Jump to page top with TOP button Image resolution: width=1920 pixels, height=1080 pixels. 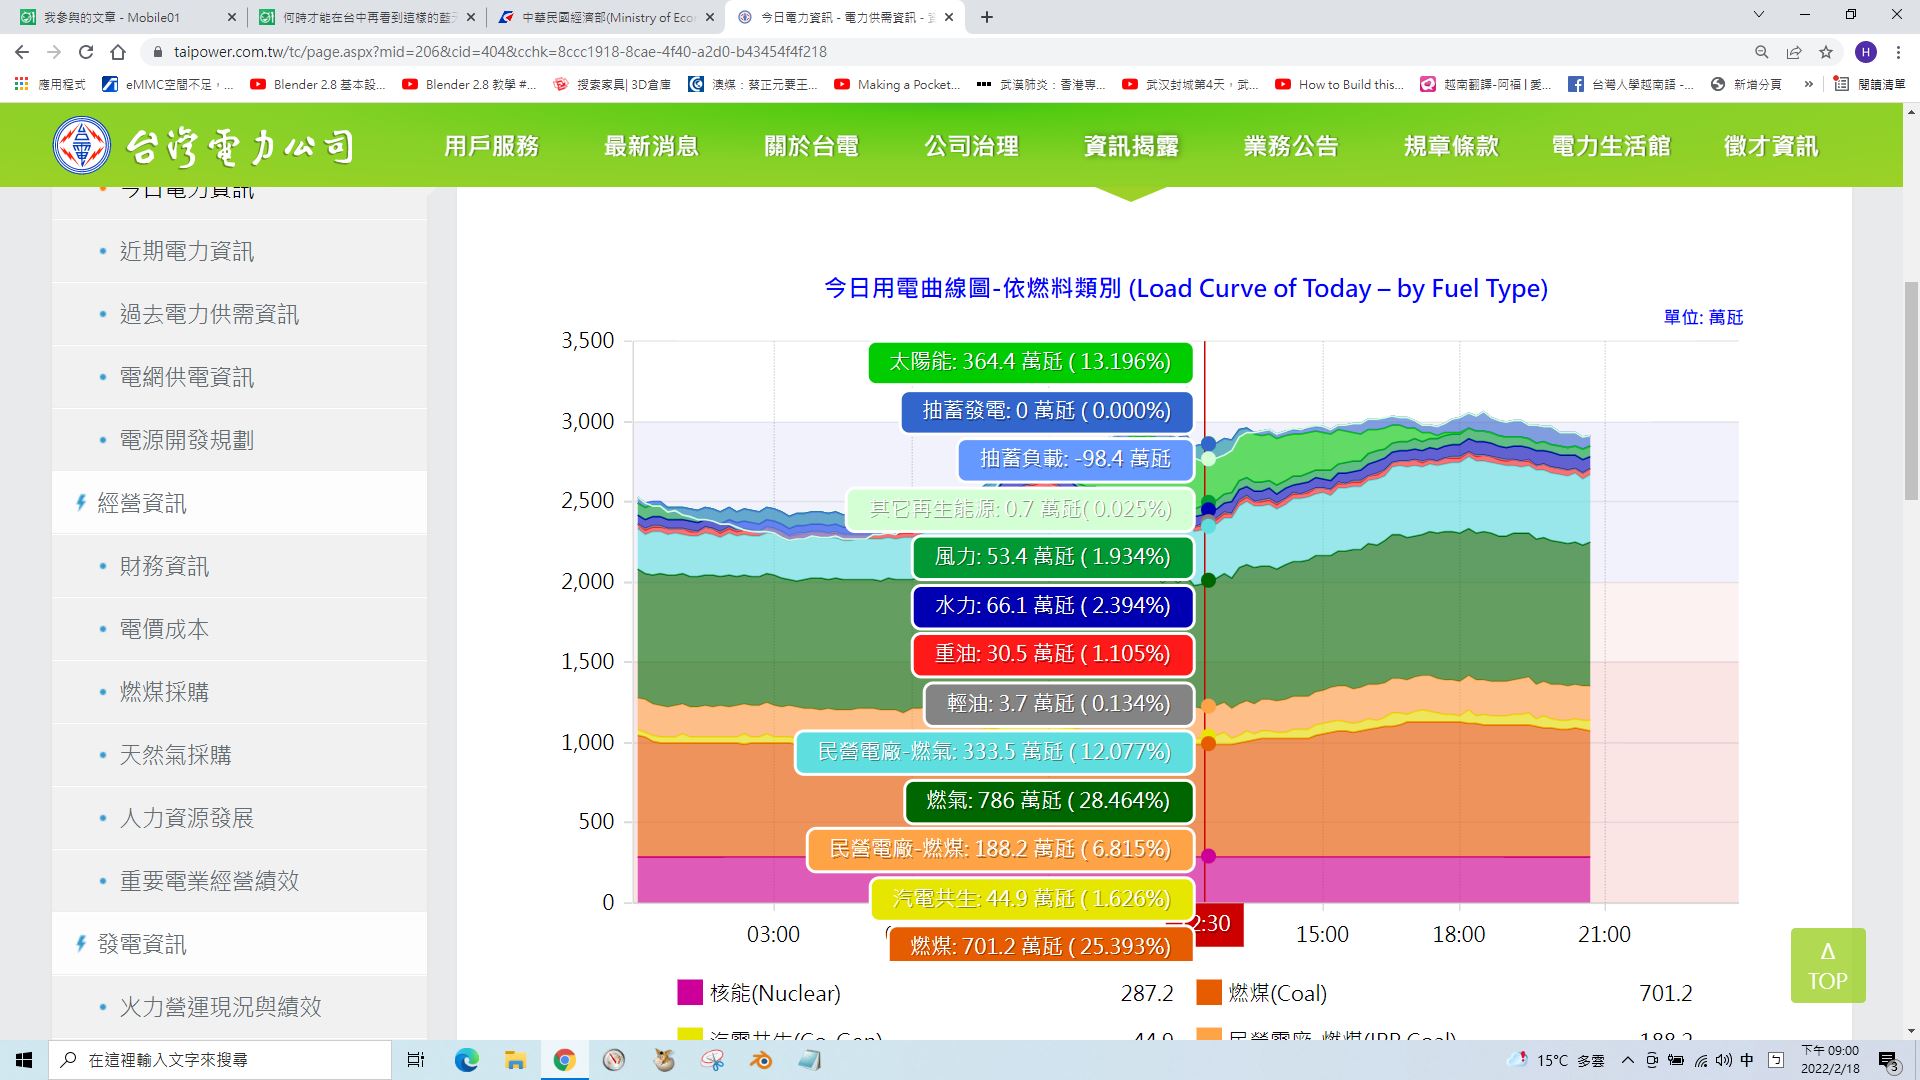tap(1828, 966)
